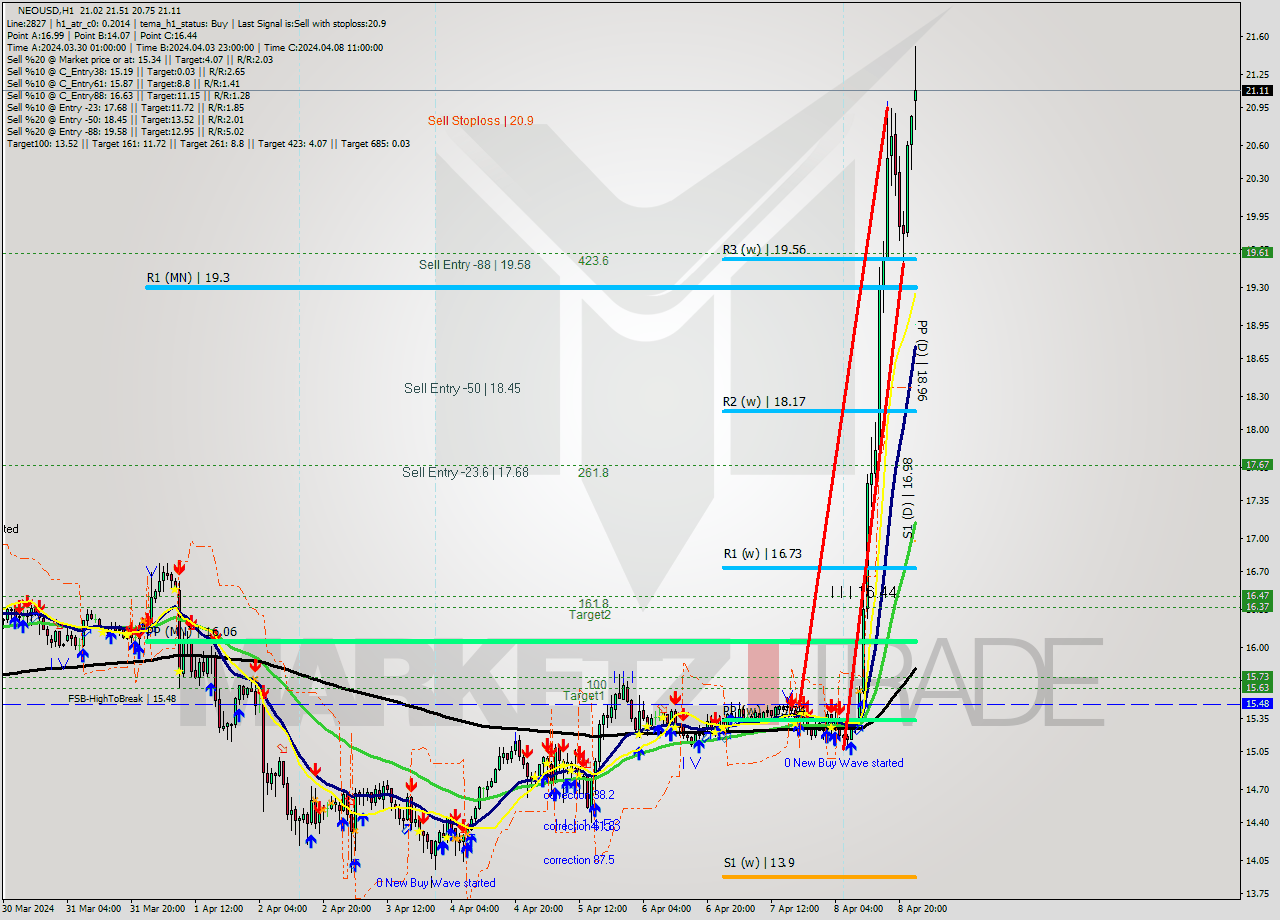Viewport: 1280px width, 920px height.
Task: Click the 'Target2' label
Action: coord(590,615)
